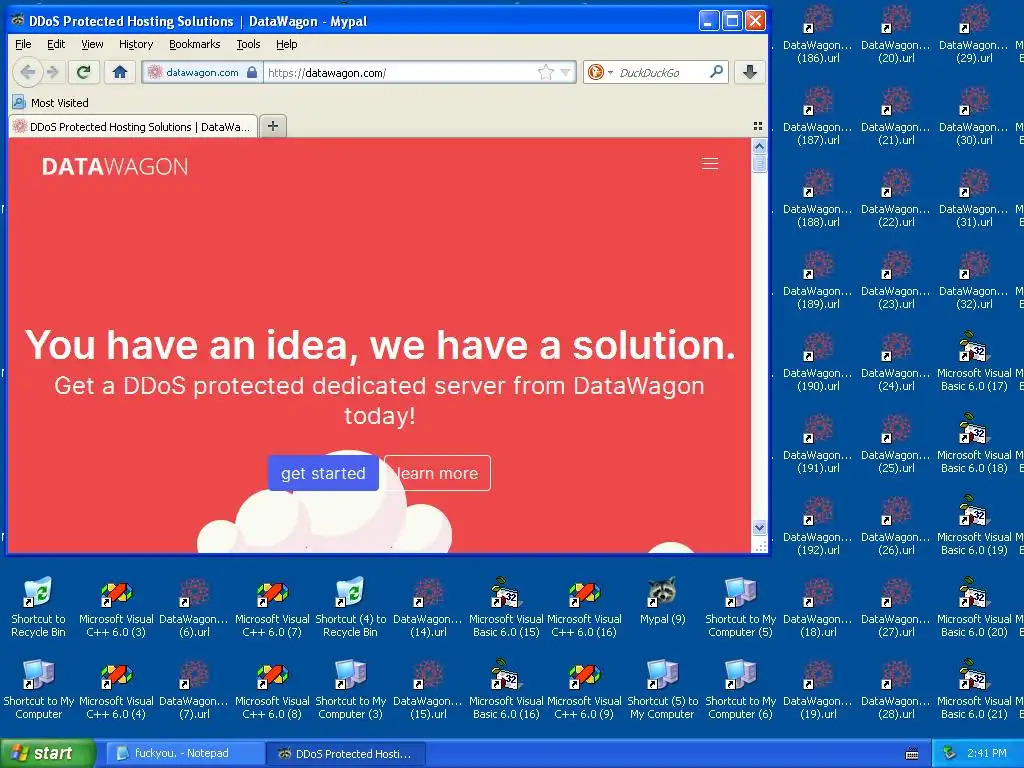Open the Downloads arrow button in toolbar
This screenshot has height=768, width=1024.
pyautogui.click(x=750, y=72)
